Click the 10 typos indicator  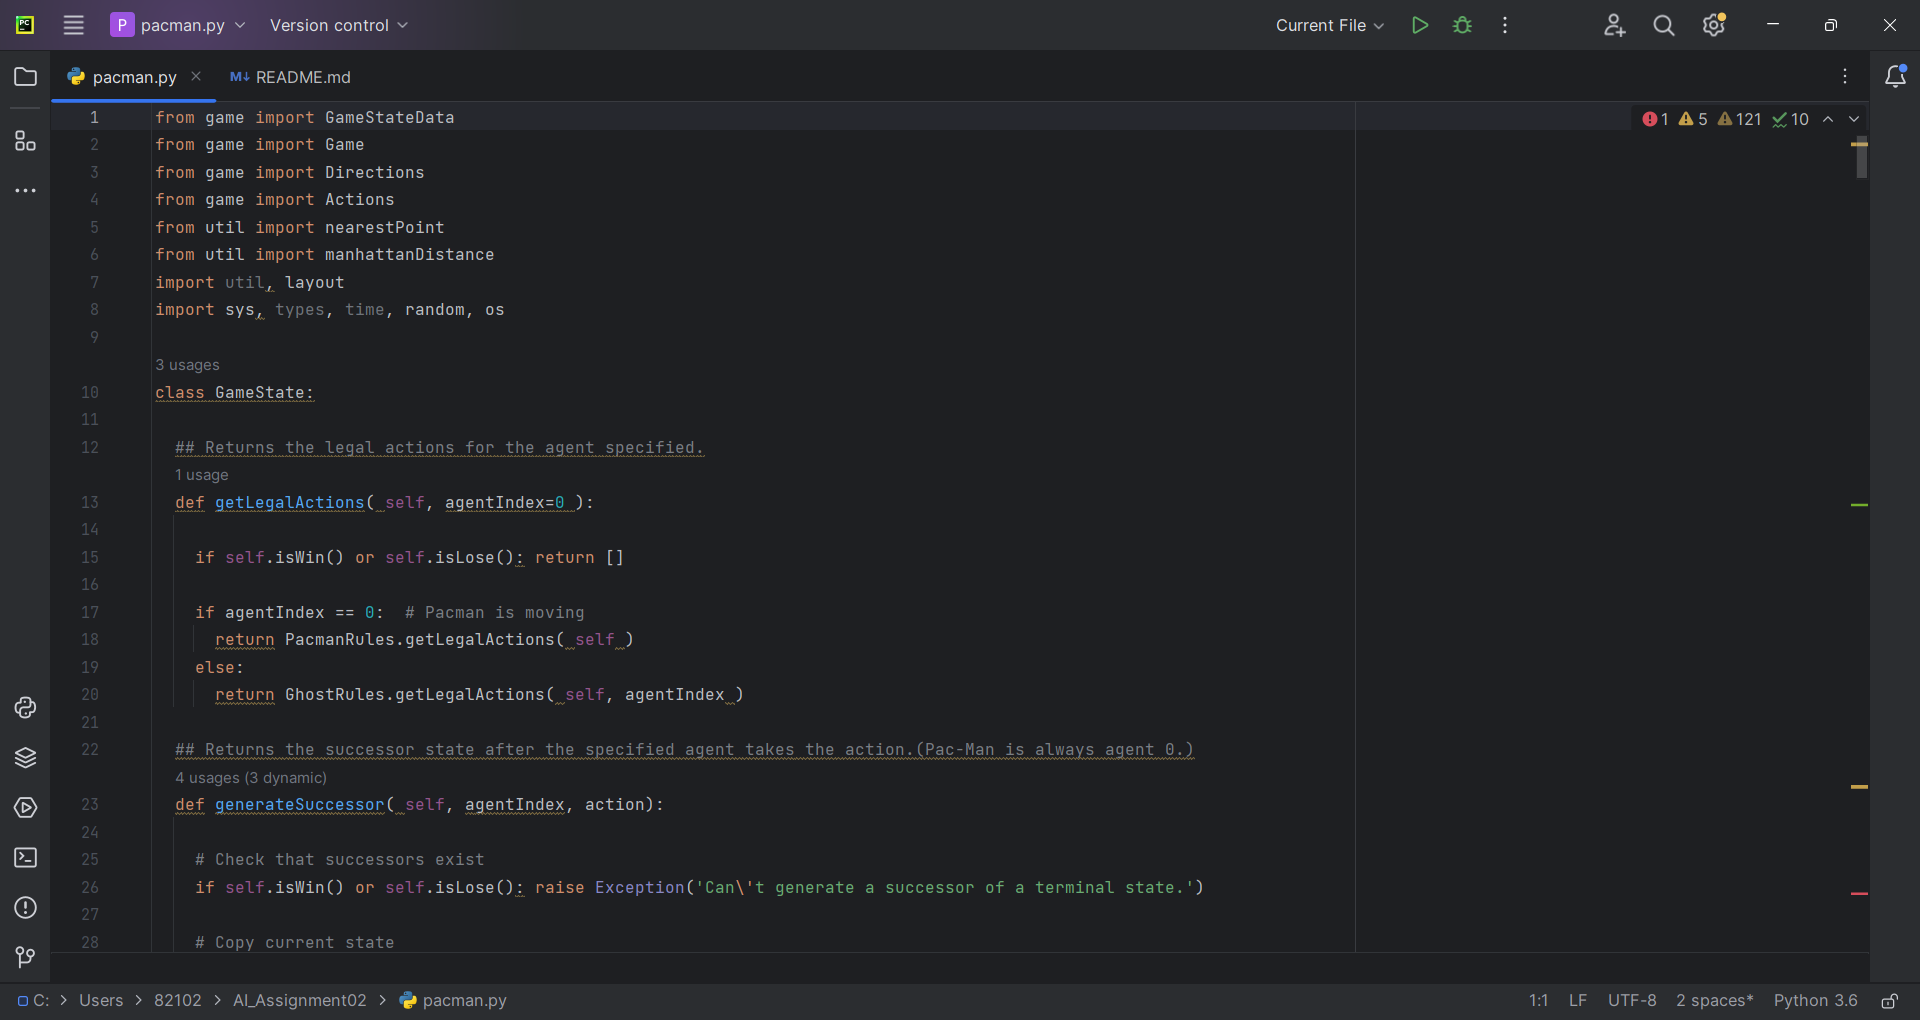1790,119
